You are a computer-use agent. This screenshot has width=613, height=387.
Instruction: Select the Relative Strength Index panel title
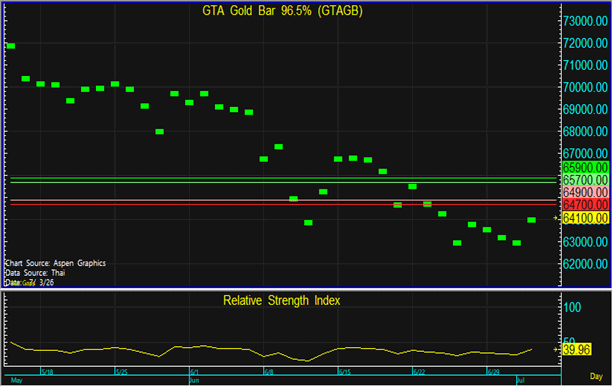[x=281, y=300]
